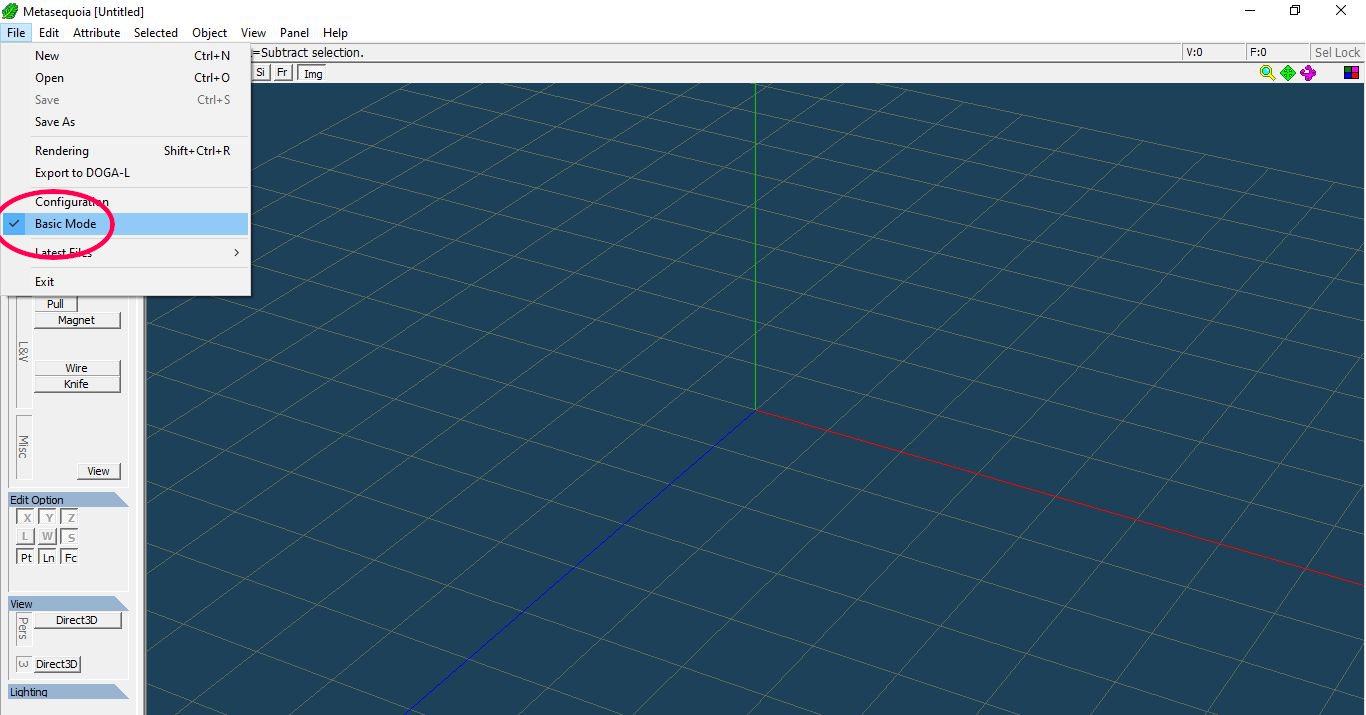Image resolution: width=1366 pixels, height=715 pixels.
Task: Collapse the Edit Option panel header
Action: pos(67,500)
